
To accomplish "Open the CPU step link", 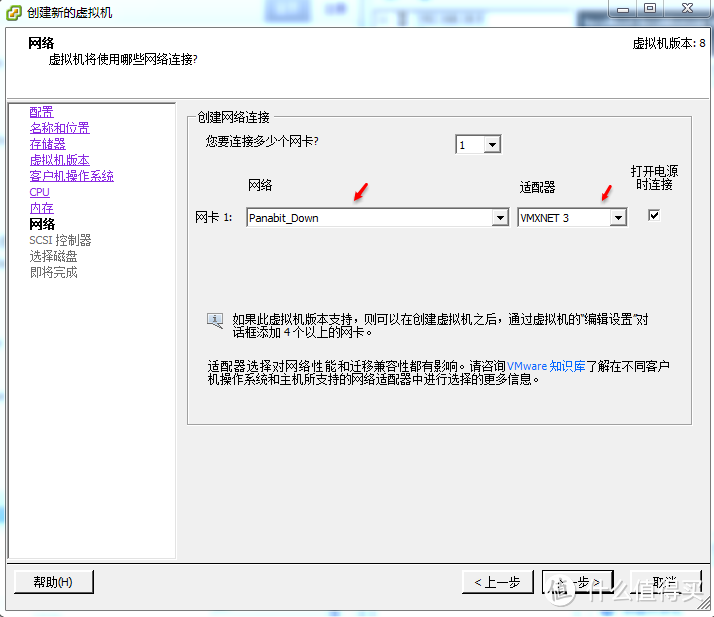I will (40, 192).
